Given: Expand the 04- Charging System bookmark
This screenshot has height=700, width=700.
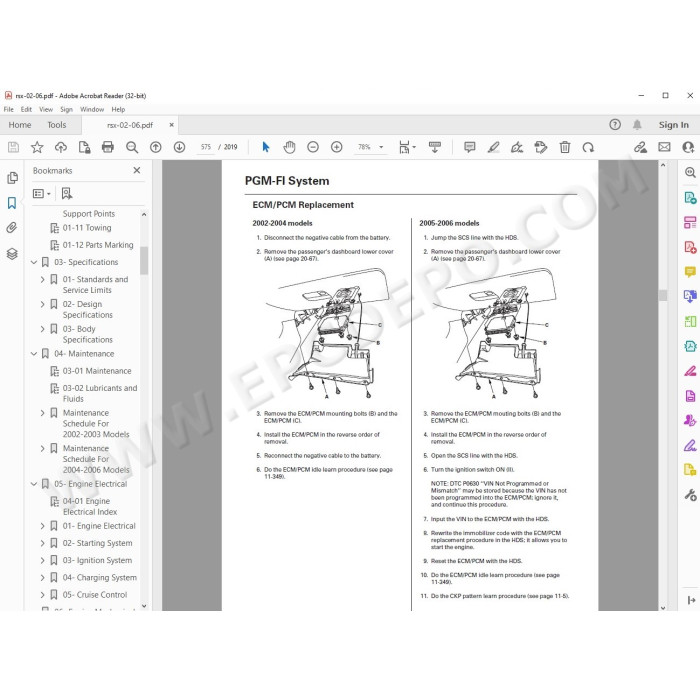Looking at the screenshot, I should (42, 578).
